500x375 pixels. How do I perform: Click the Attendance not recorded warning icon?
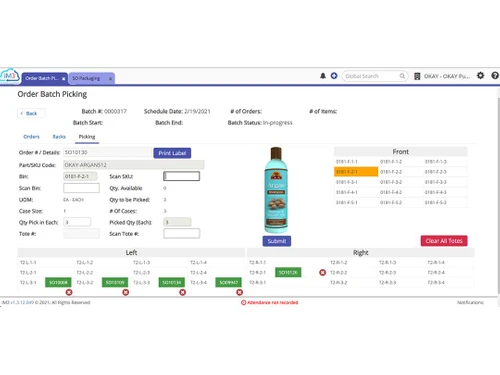coord(243,303)
